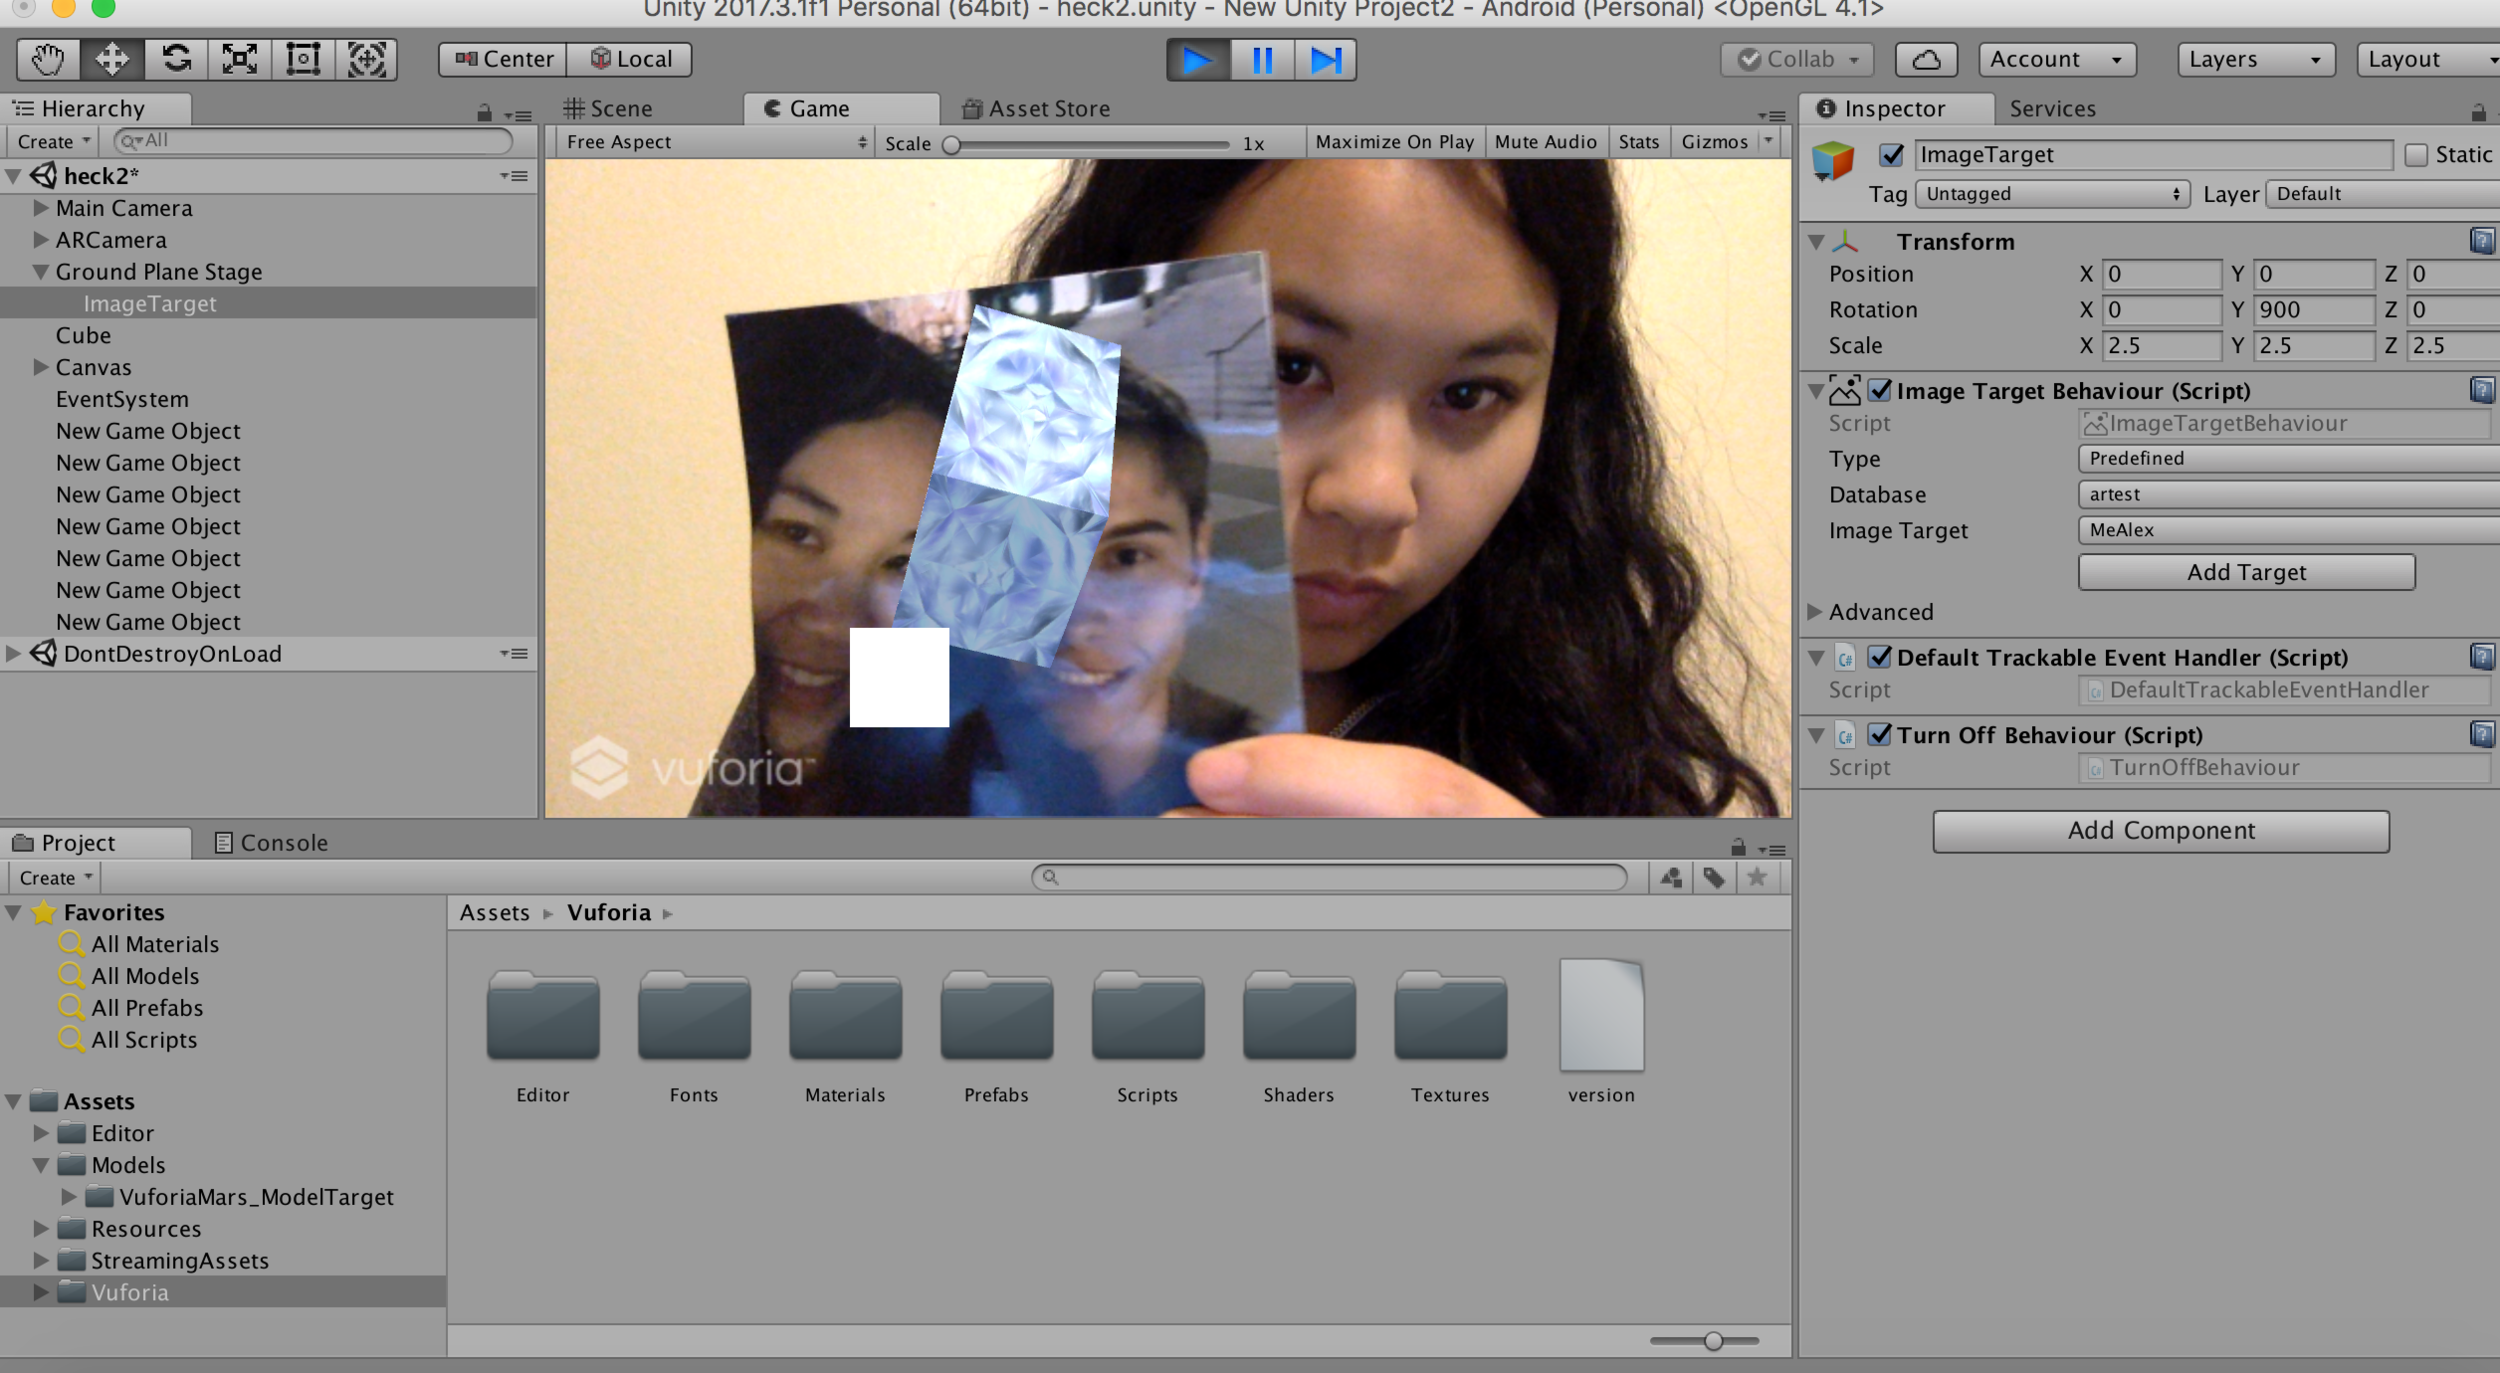Open the Type Predefined dropdown

(x=2288, y=458)
